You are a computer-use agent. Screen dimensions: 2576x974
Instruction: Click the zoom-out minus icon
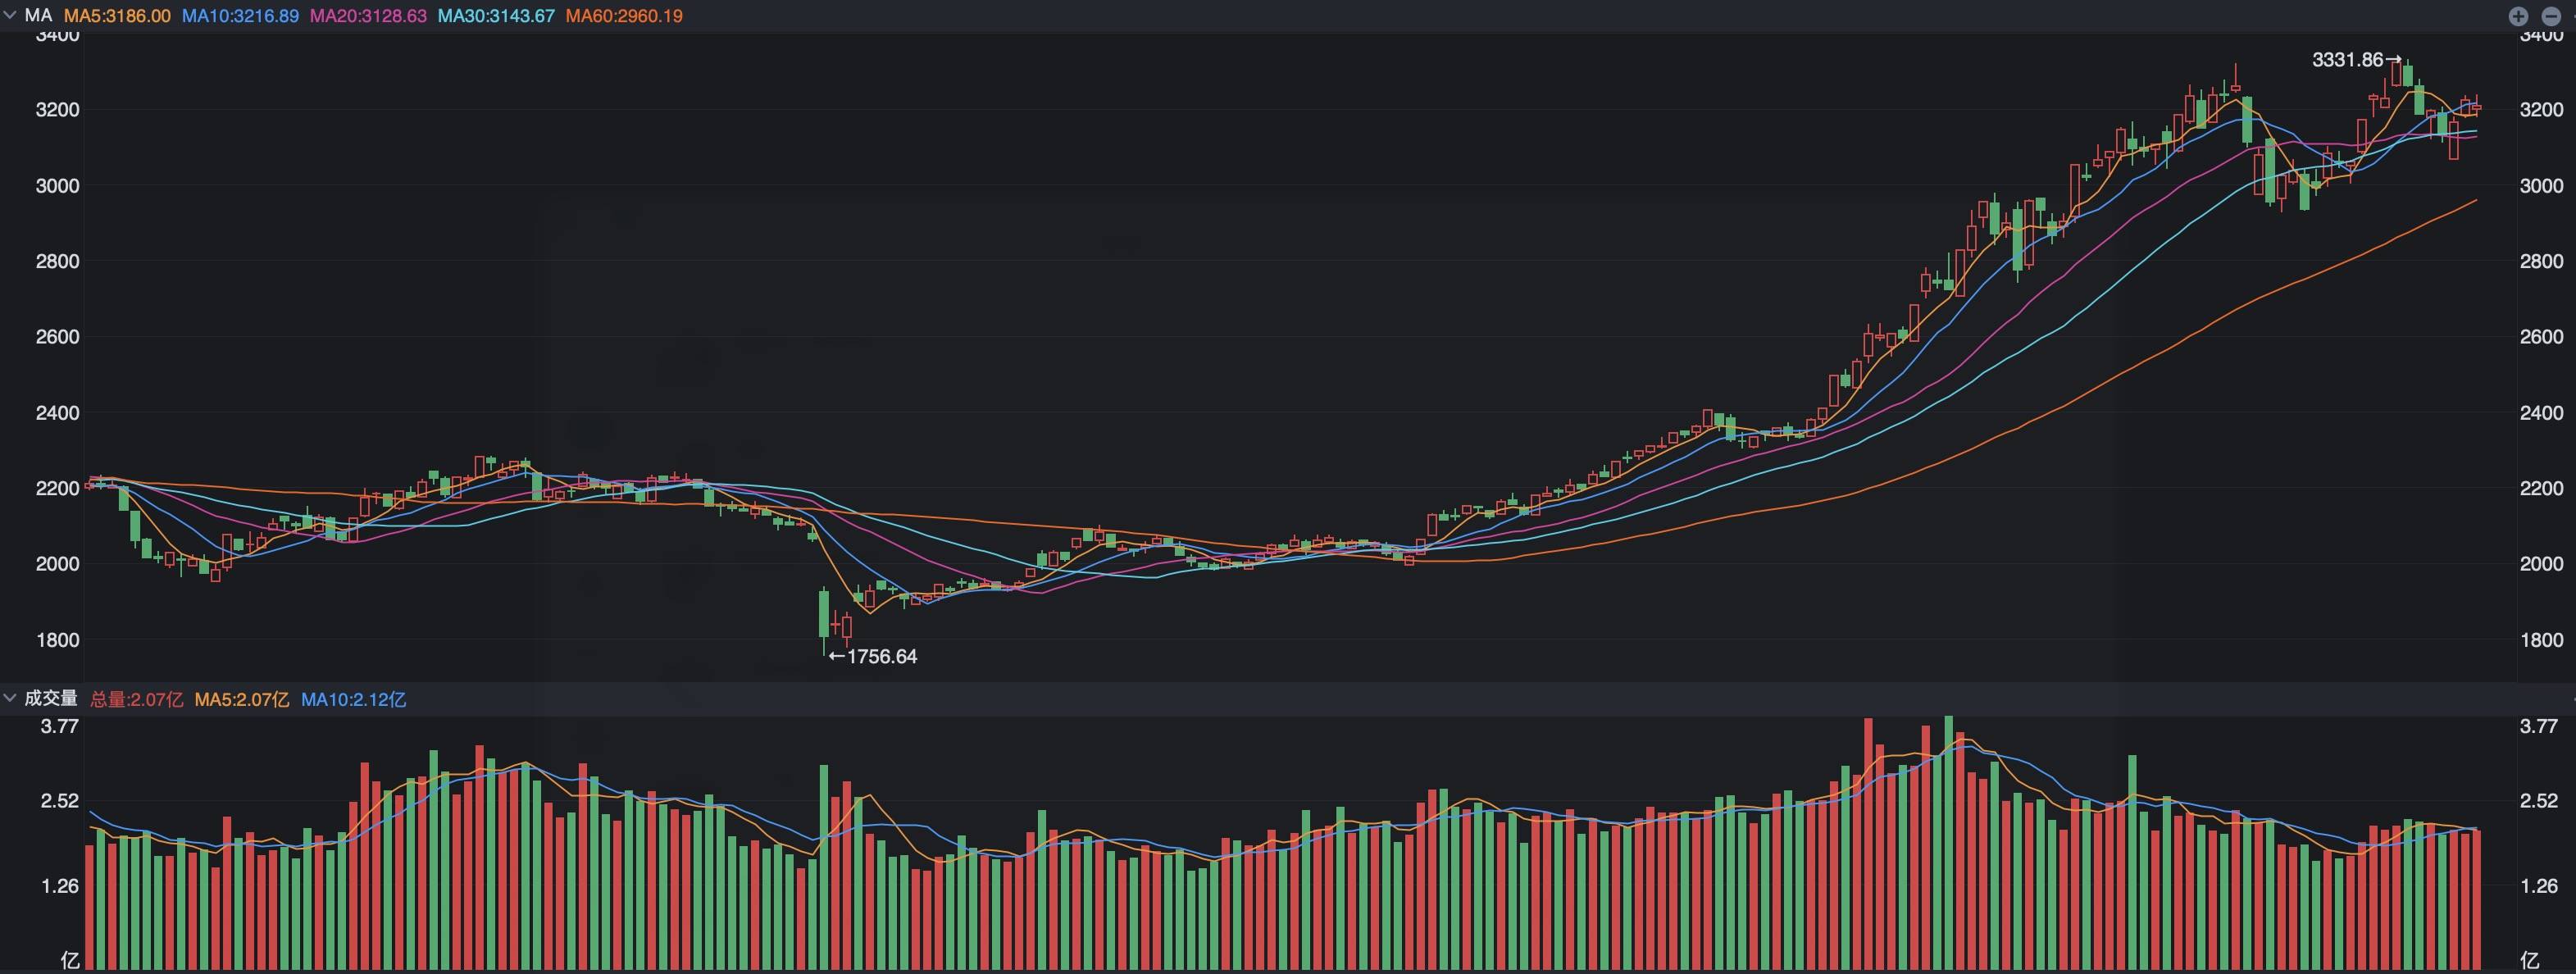click(2552, 16)
